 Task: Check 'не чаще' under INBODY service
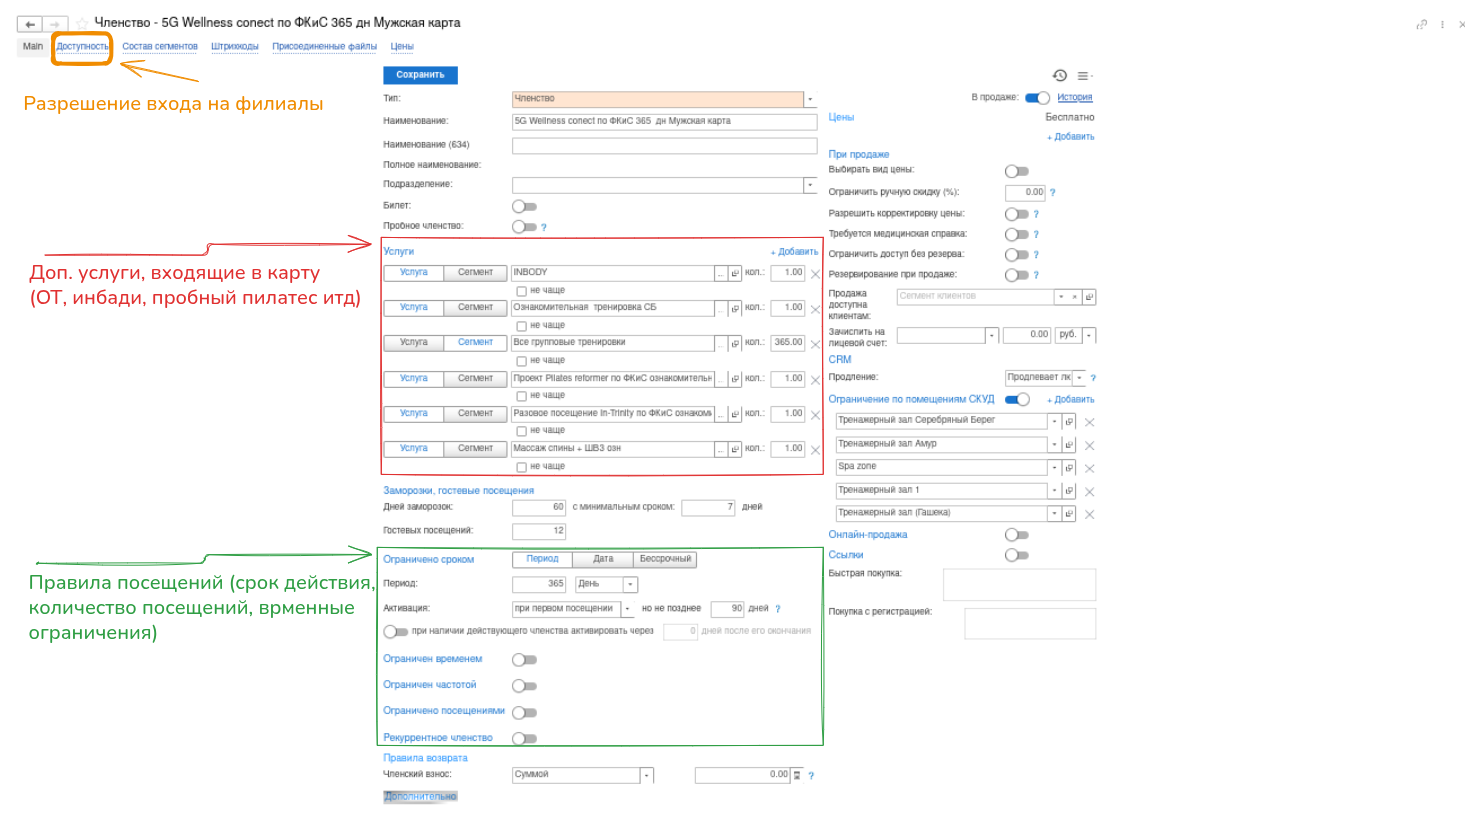521,292
